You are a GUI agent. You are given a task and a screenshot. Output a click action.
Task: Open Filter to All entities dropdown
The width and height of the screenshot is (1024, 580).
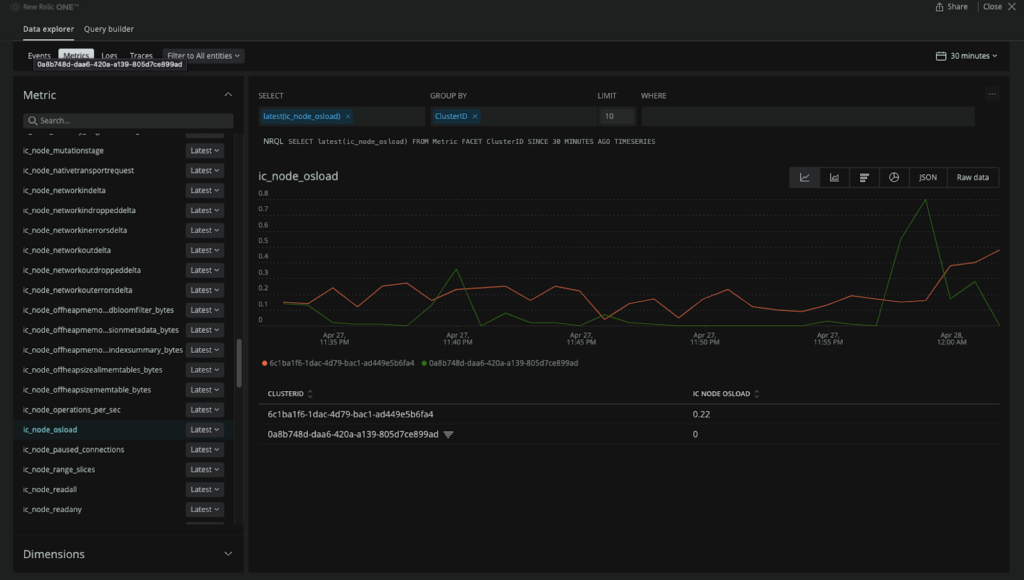[x=203, y=56]
